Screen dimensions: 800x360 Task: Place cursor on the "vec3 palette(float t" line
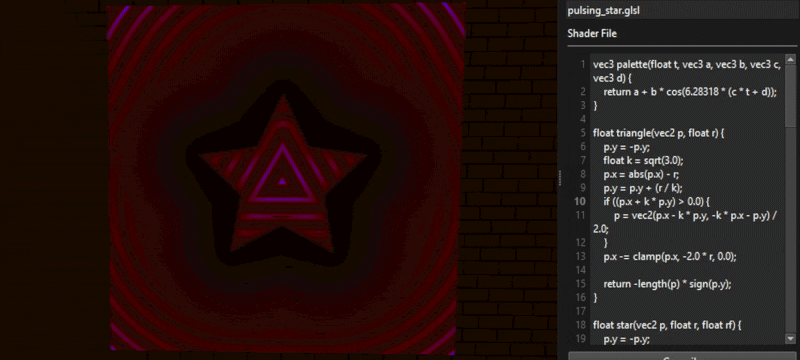pyautogui.click(x=687, y=65)
